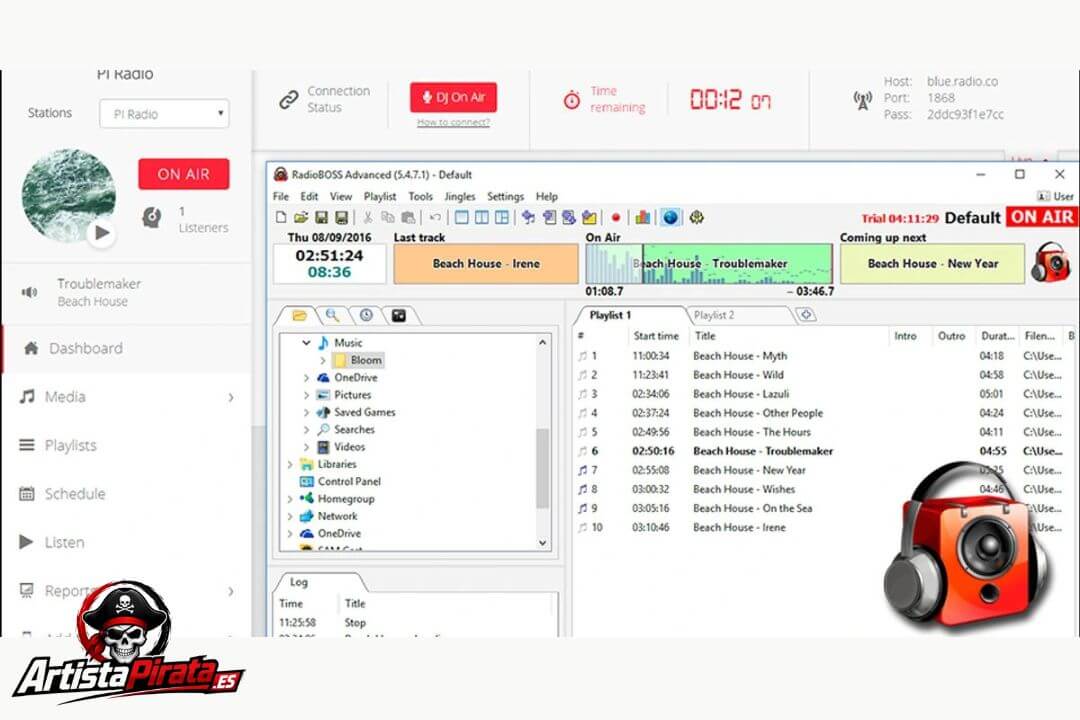The image size is (1080, 720).
Task: Click the chain link Connection Status icon
Action: click(288, 100)
